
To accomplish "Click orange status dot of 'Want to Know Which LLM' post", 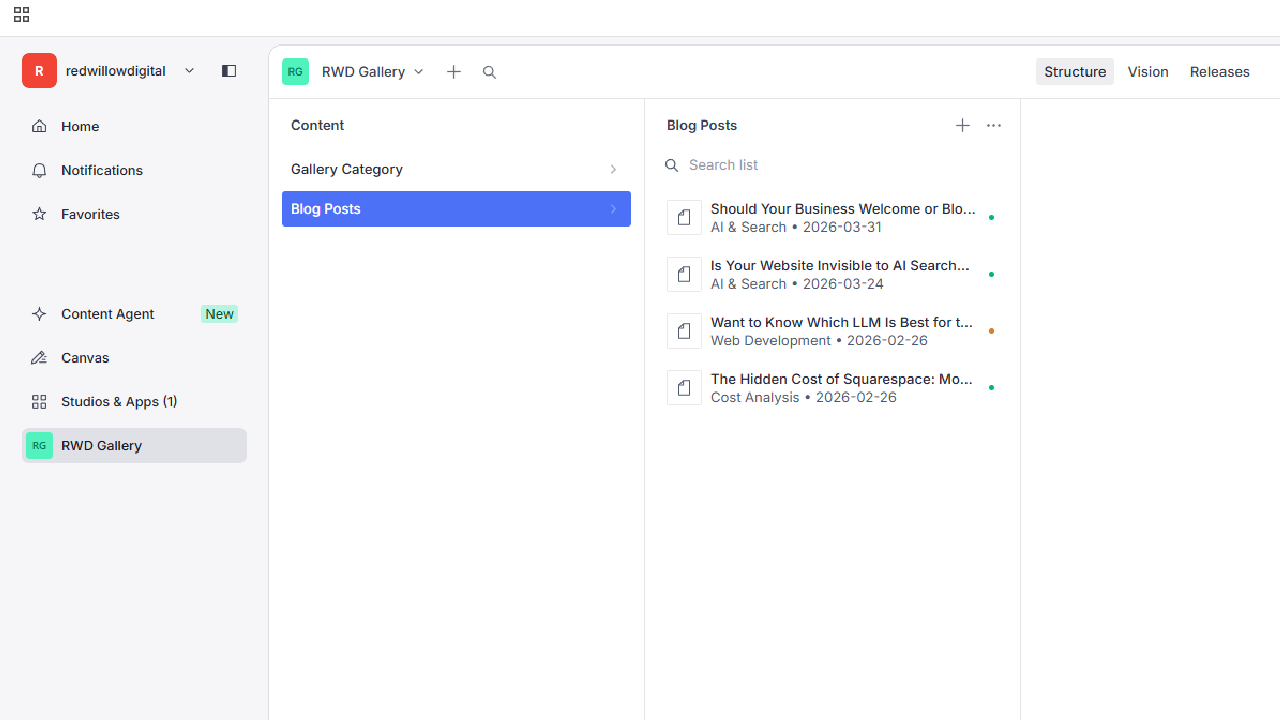I will [991, 331].
